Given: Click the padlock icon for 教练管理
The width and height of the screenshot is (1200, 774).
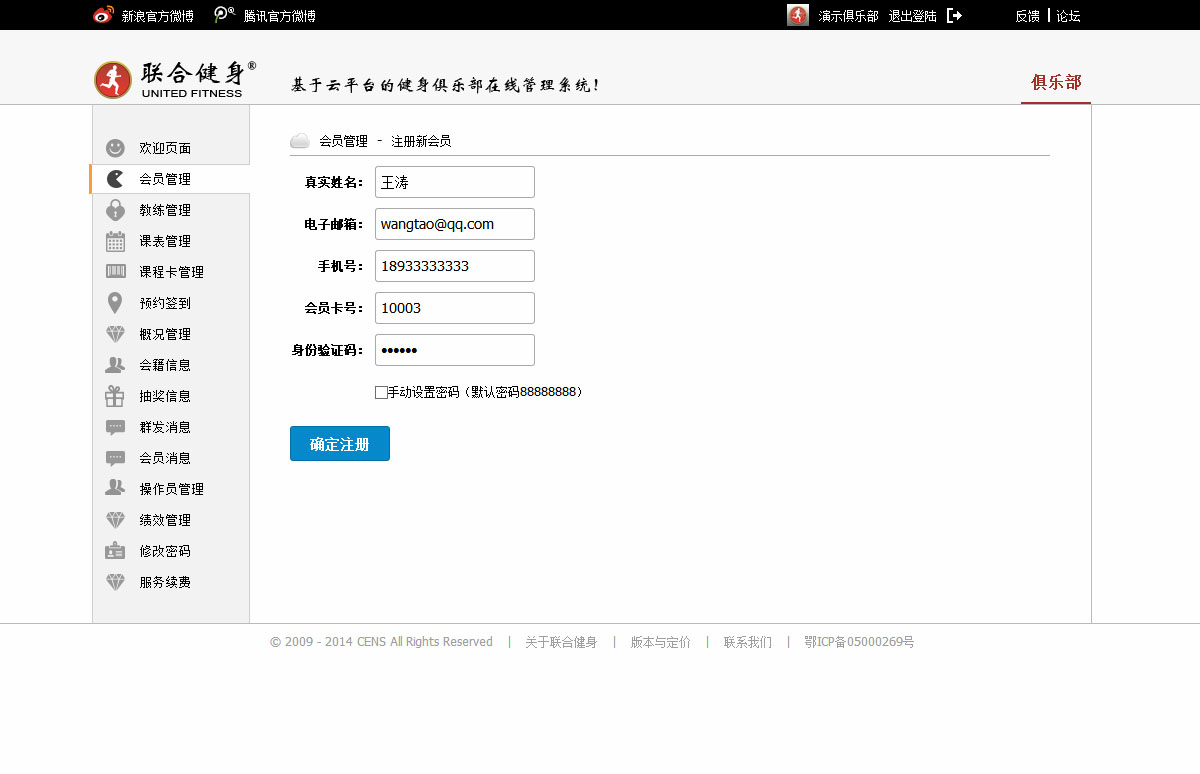Looking at the screenshot, I should pos(115,210).
